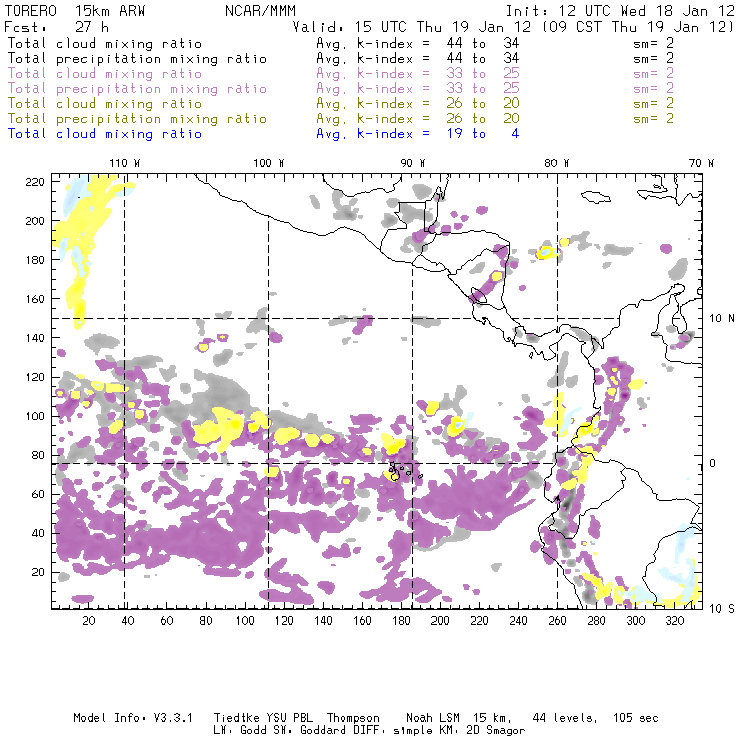Select the "10 S" latitude label

(722, 608)
